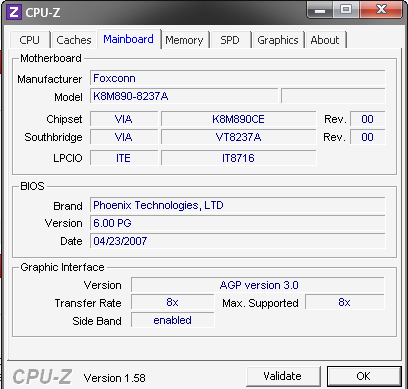Switch to the Memory tab
The height and width of the screenshot is (389, 408).
(x=184, y=40)
